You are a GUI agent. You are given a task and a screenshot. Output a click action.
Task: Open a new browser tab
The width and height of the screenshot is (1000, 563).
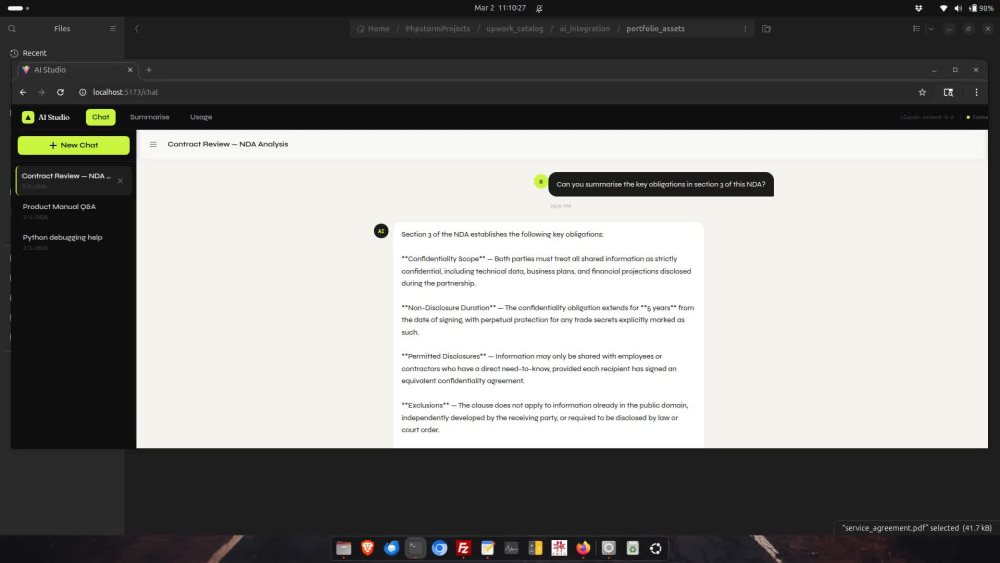pyautogui.click(x=149, y=70)
